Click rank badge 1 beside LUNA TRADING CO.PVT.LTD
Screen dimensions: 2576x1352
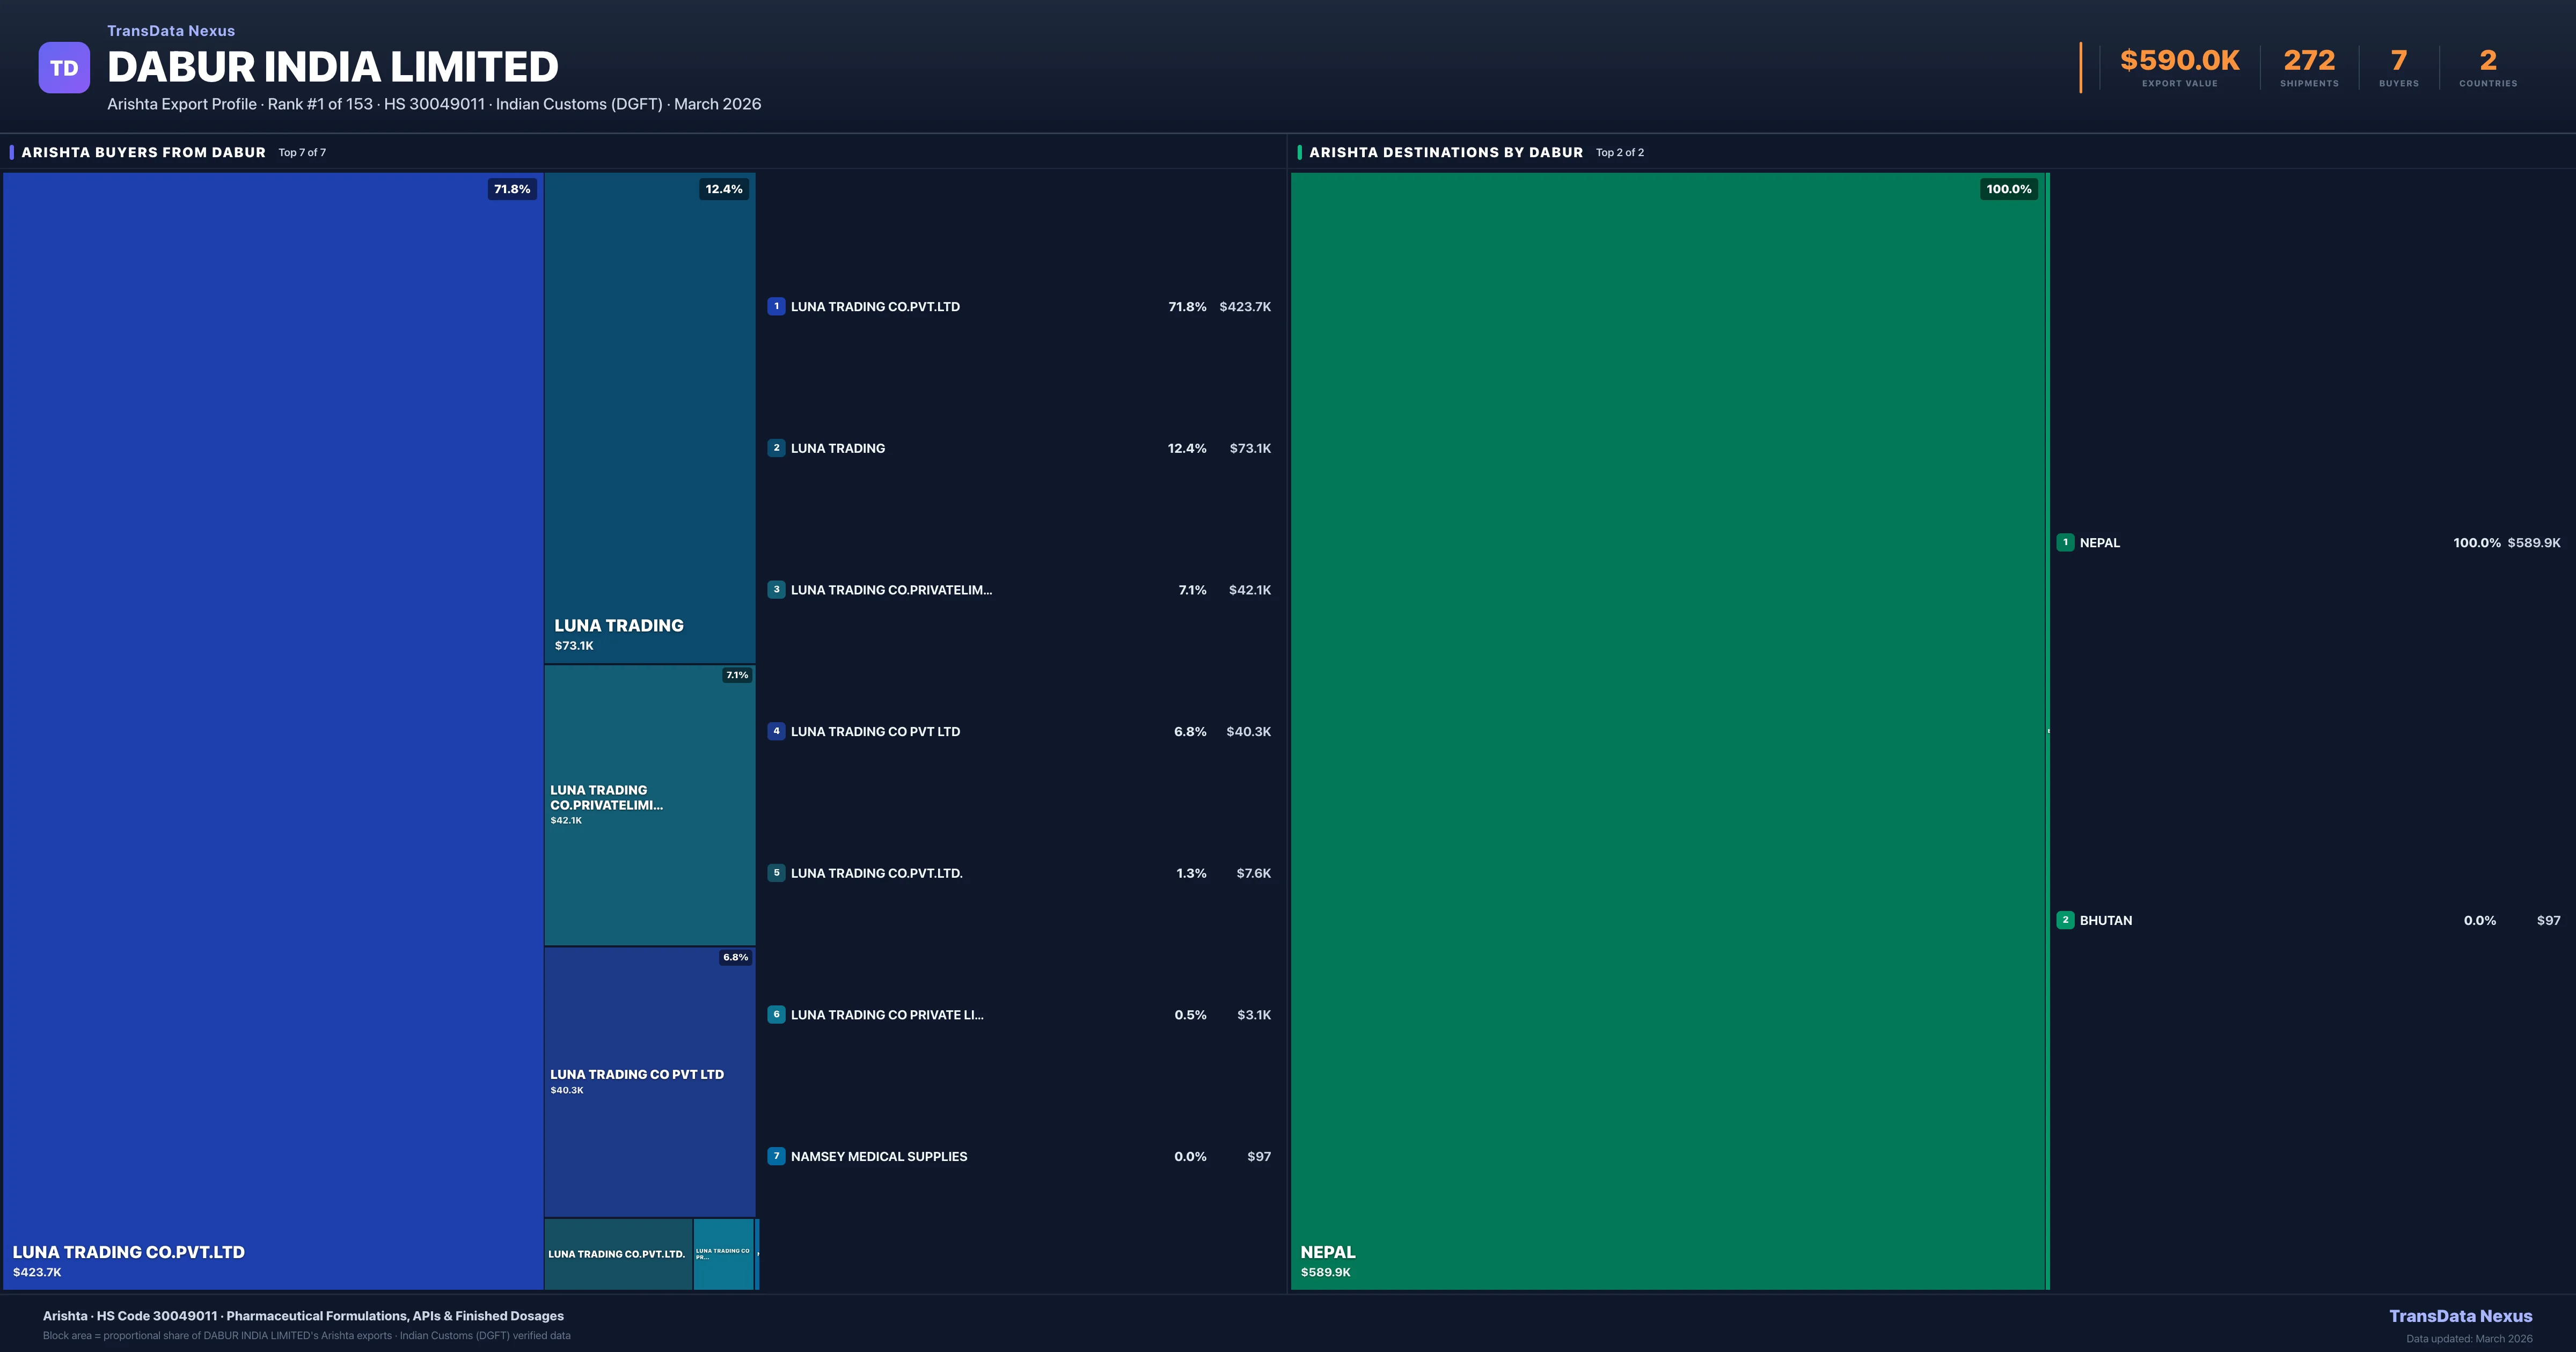pyautogui.click(x=776, y=307)
